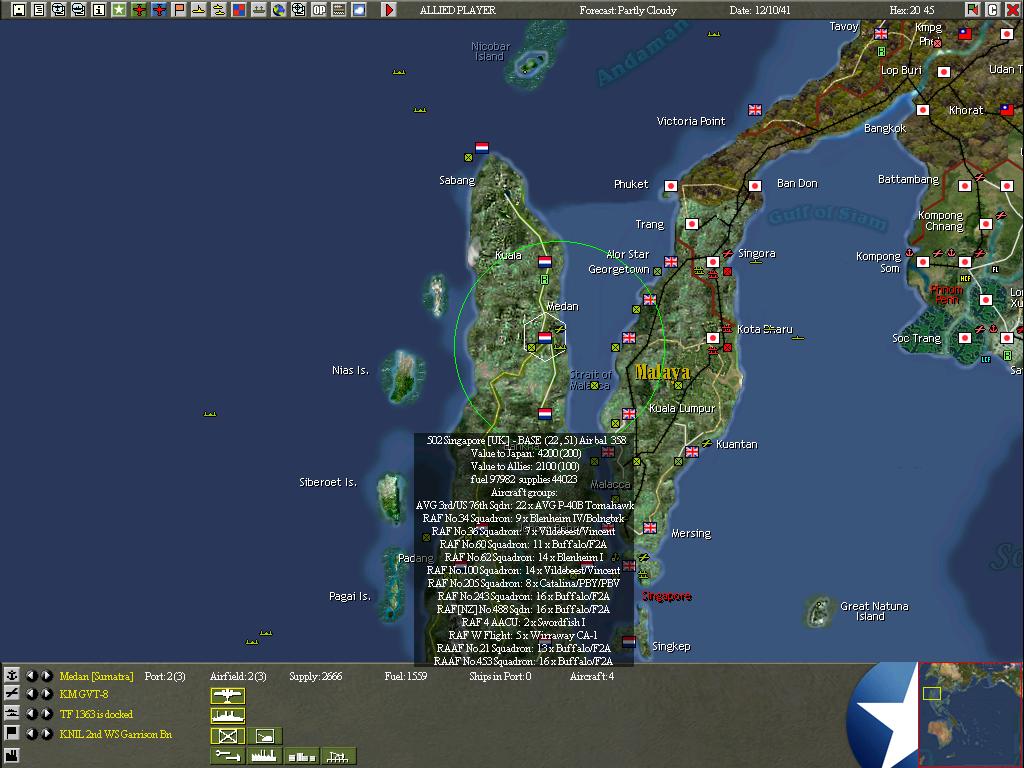Open KNIL 2nd WS Garrison Bn unit
1024x768 pixels.
pos(116,733)
